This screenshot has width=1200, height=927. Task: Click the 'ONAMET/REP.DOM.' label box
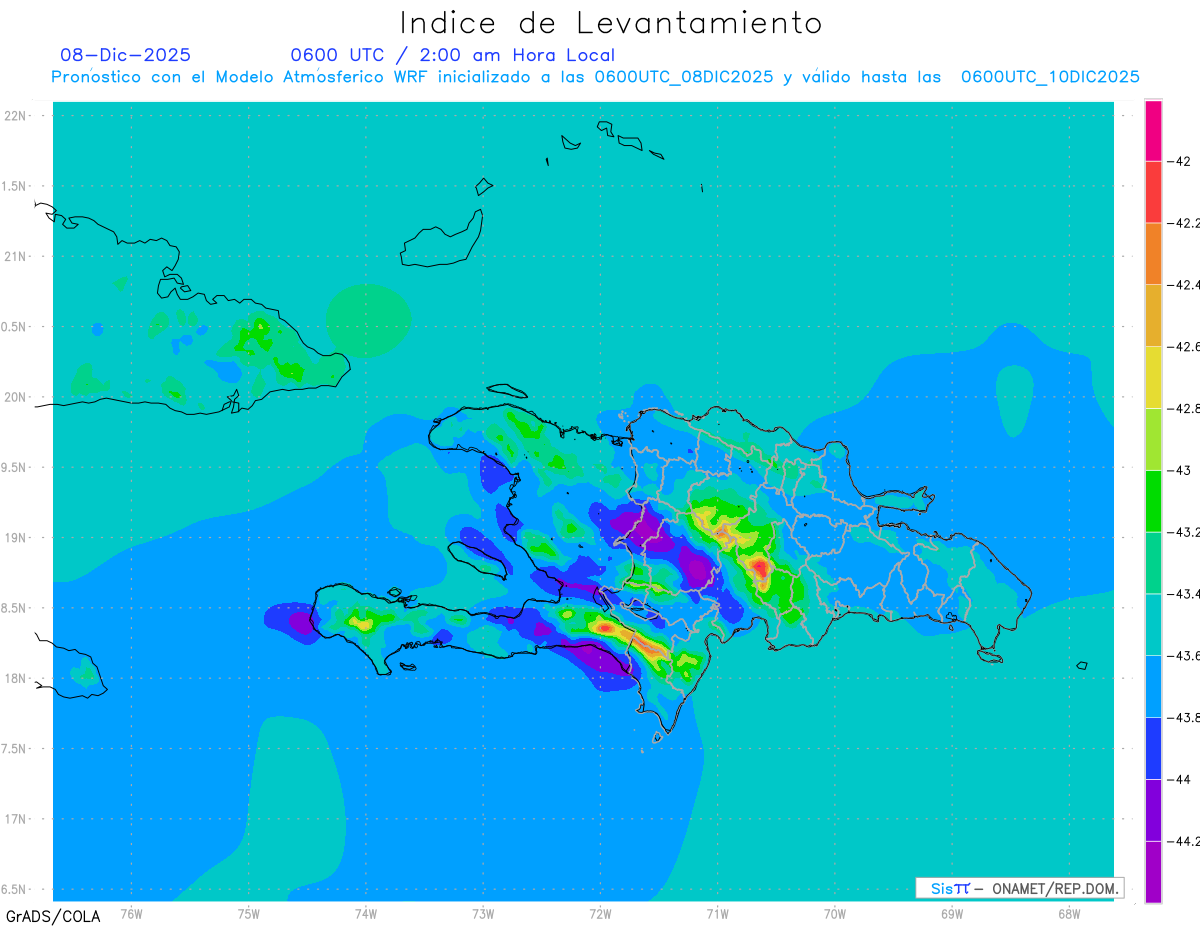[x=1020, y=888]
